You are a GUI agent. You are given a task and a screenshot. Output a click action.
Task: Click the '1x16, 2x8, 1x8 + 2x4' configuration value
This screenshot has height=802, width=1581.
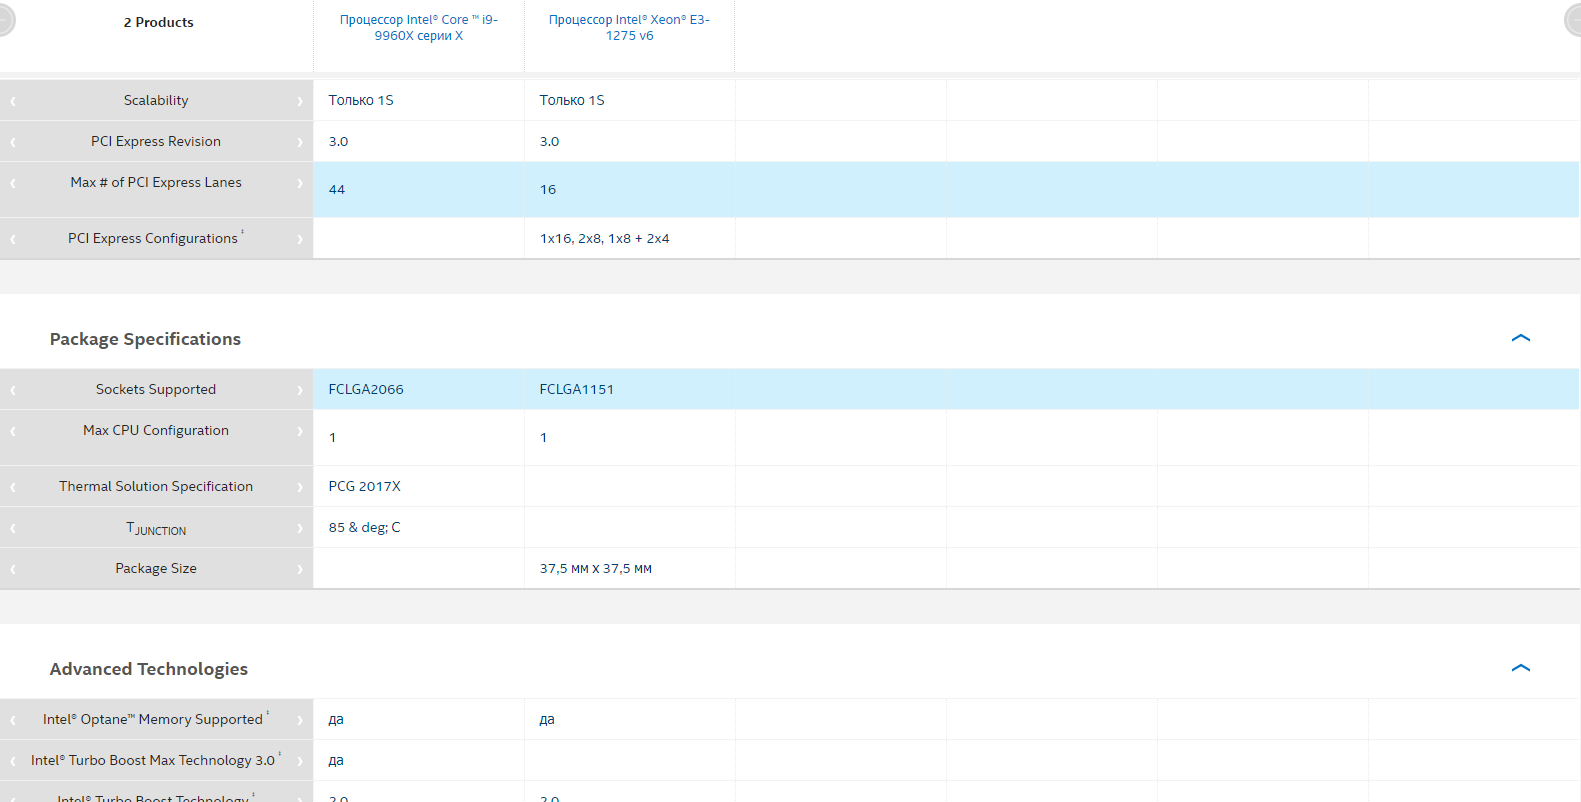coord(605,238)
